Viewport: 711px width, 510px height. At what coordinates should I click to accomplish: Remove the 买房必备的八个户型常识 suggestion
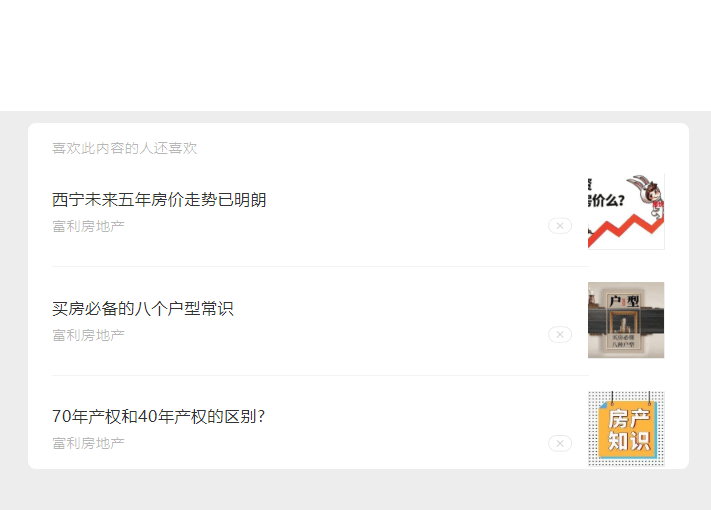560,335
